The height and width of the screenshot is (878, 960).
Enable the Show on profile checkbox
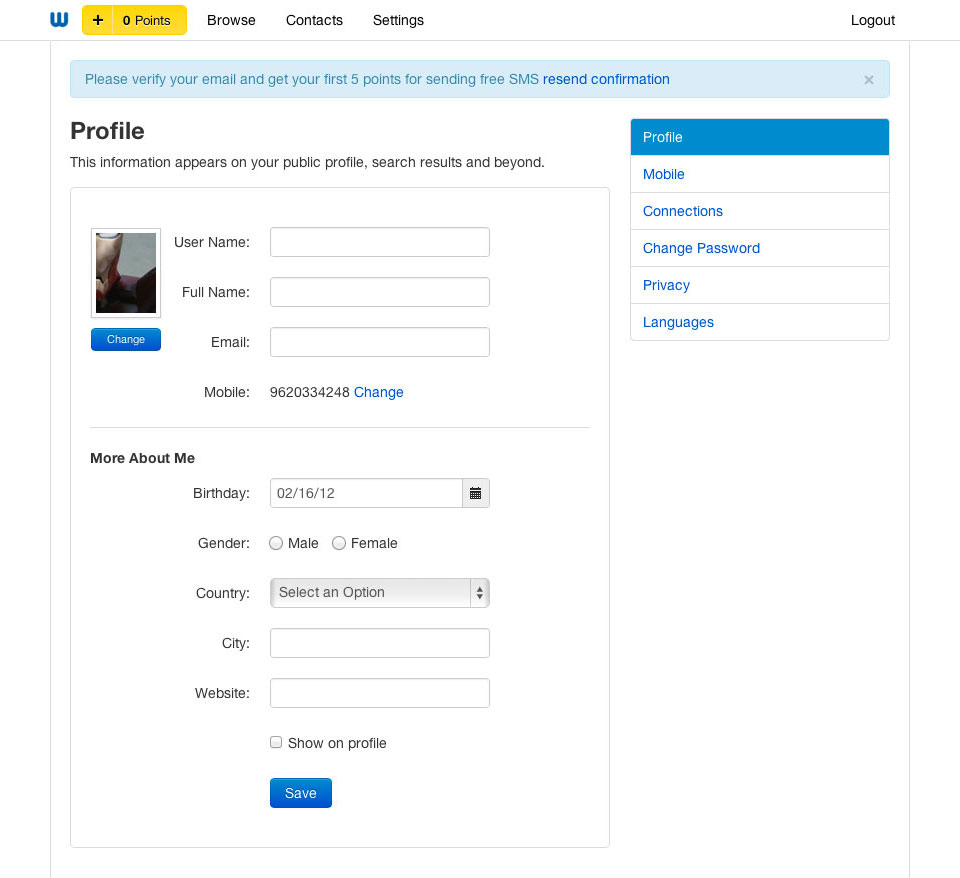276,742
